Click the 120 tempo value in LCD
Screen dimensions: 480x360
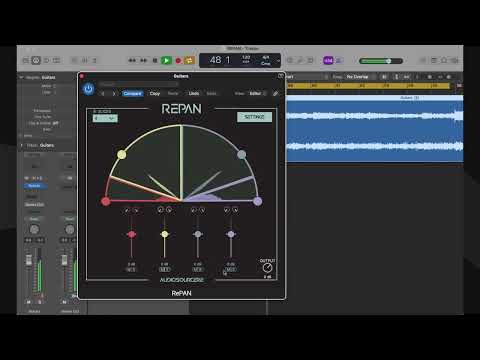[246, 58]
